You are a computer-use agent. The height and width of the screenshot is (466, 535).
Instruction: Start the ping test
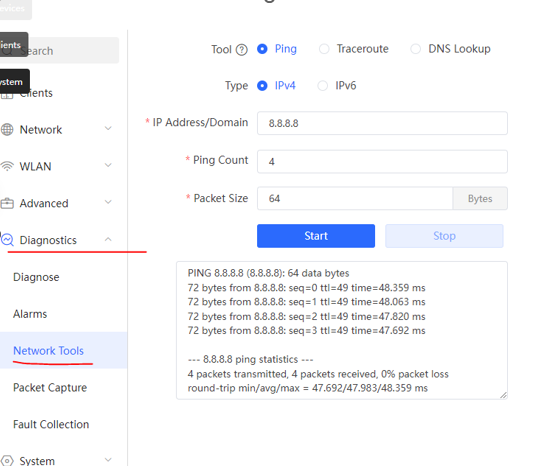(316, 236)
